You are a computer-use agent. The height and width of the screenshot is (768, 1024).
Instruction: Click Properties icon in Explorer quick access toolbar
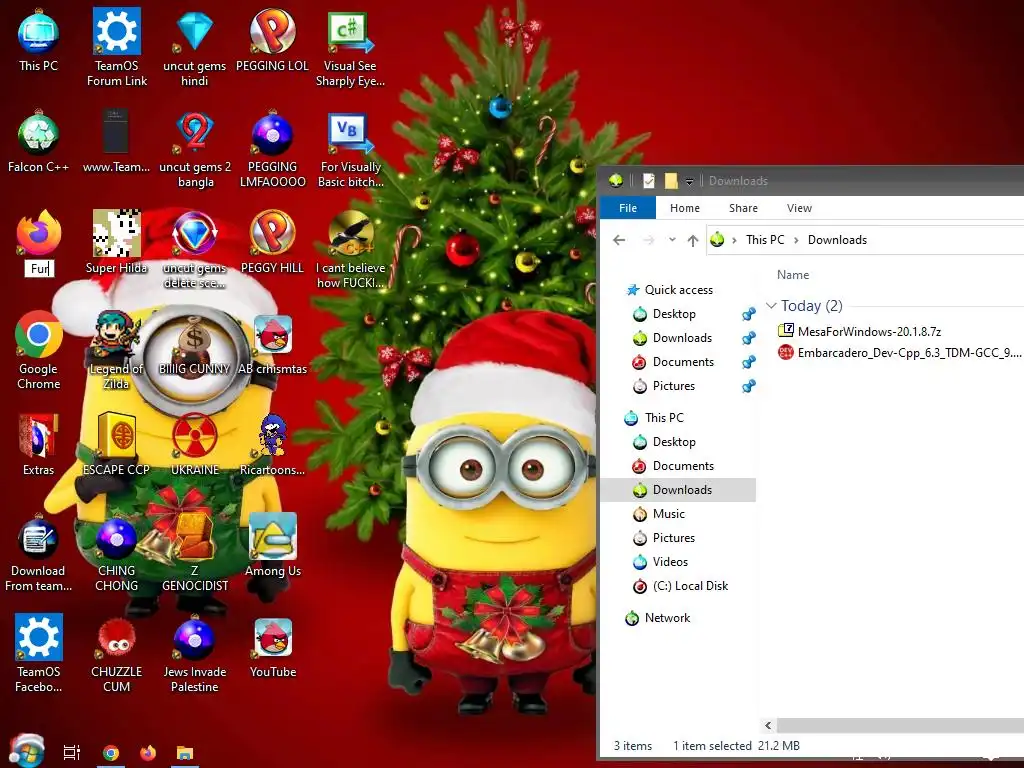click(648, 181)
